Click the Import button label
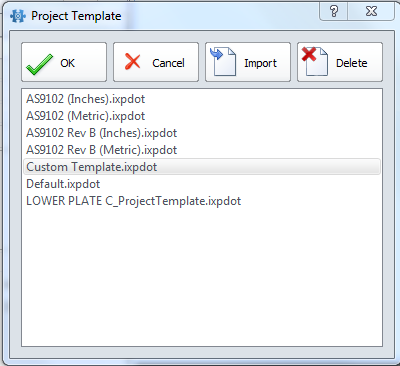This screenshot has height=366, width=400. (260, 63)
